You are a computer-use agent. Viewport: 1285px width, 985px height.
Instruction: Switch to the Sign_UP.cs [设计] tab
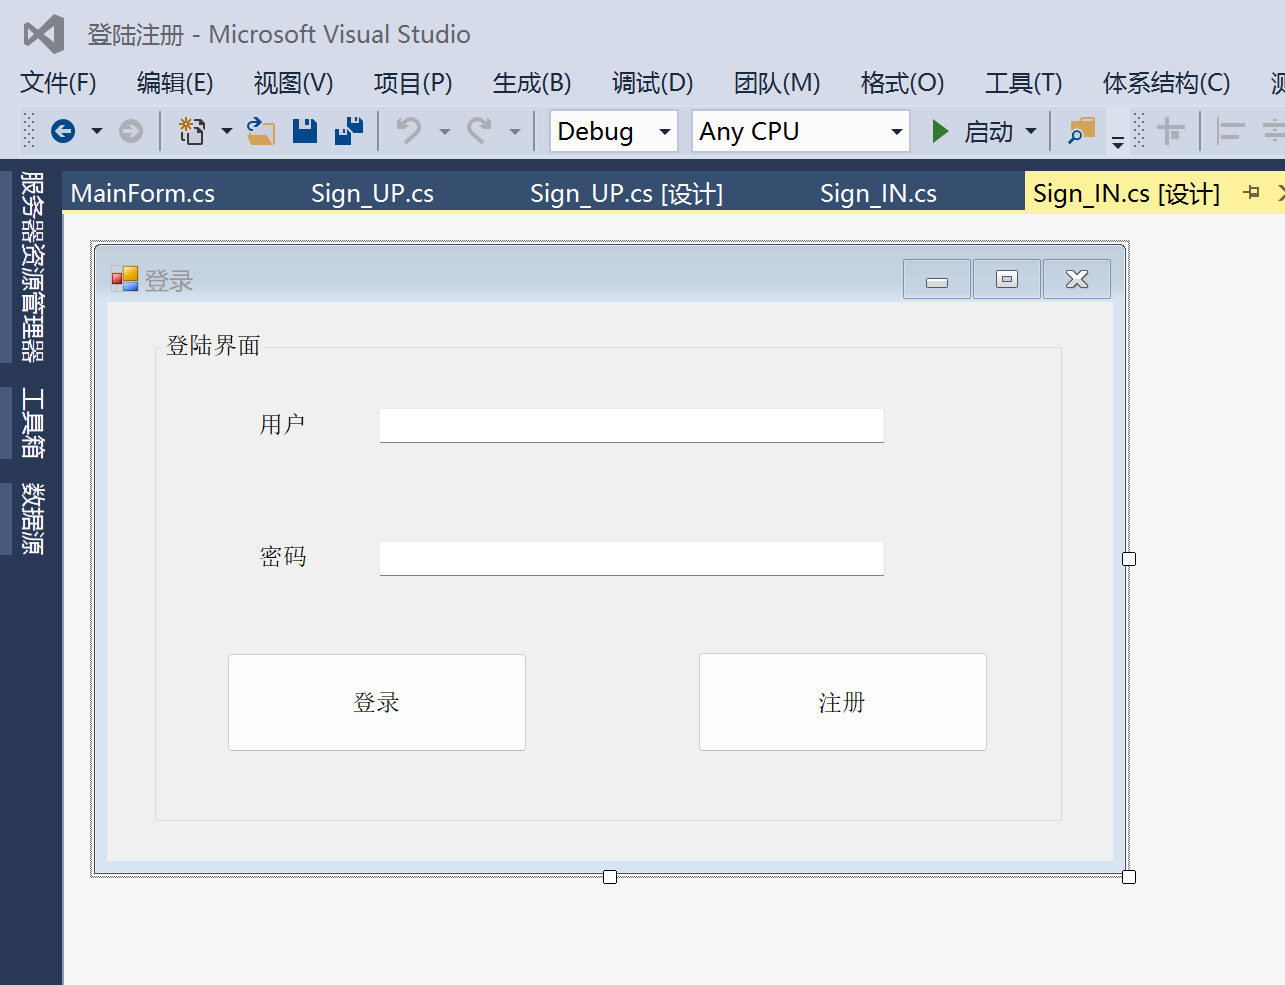point(626,193)
